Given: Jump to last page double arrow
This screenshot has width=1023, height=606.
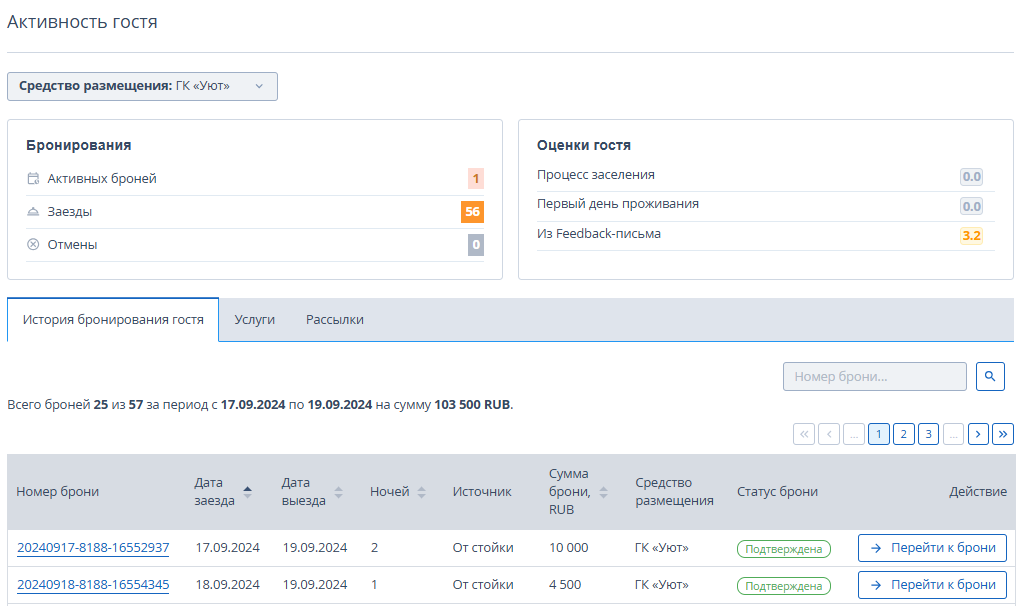Looking at the screenshot, I should (x=1003, y=434).
